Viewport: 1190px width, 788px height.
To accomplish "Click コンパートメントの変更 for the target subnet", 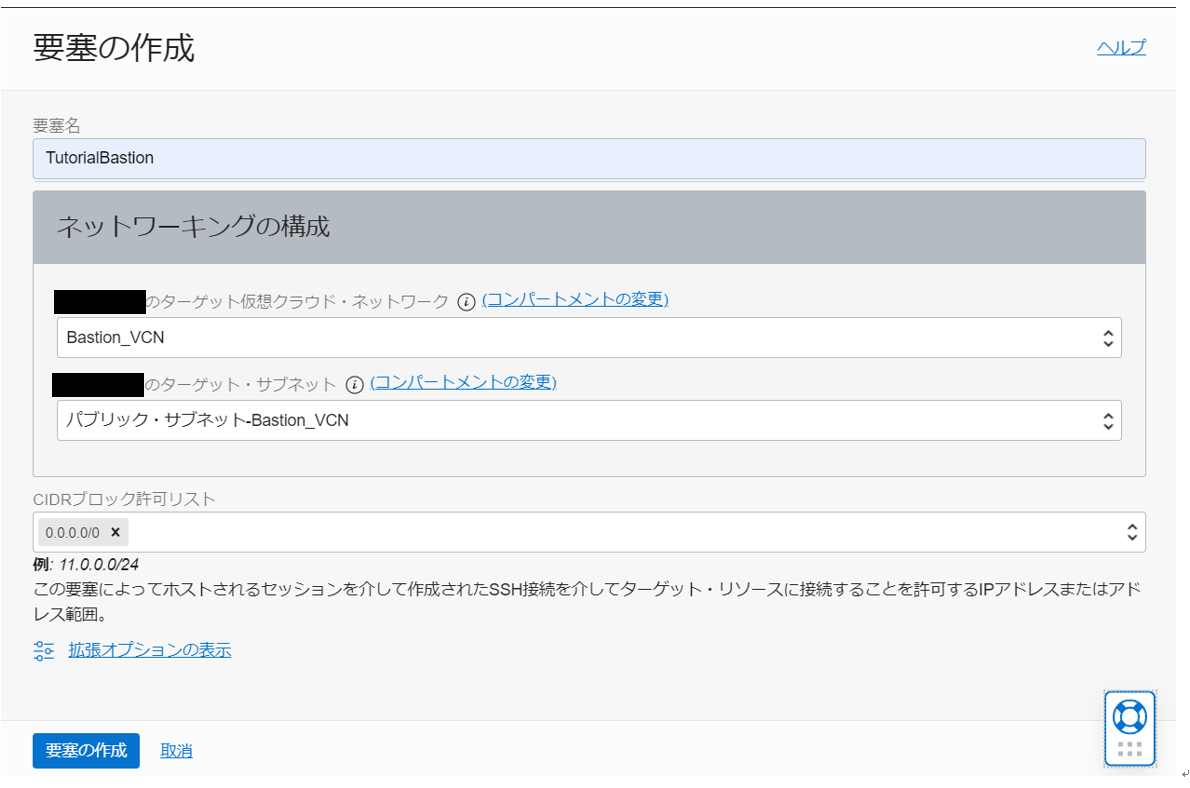I will (x=464, y=382).
